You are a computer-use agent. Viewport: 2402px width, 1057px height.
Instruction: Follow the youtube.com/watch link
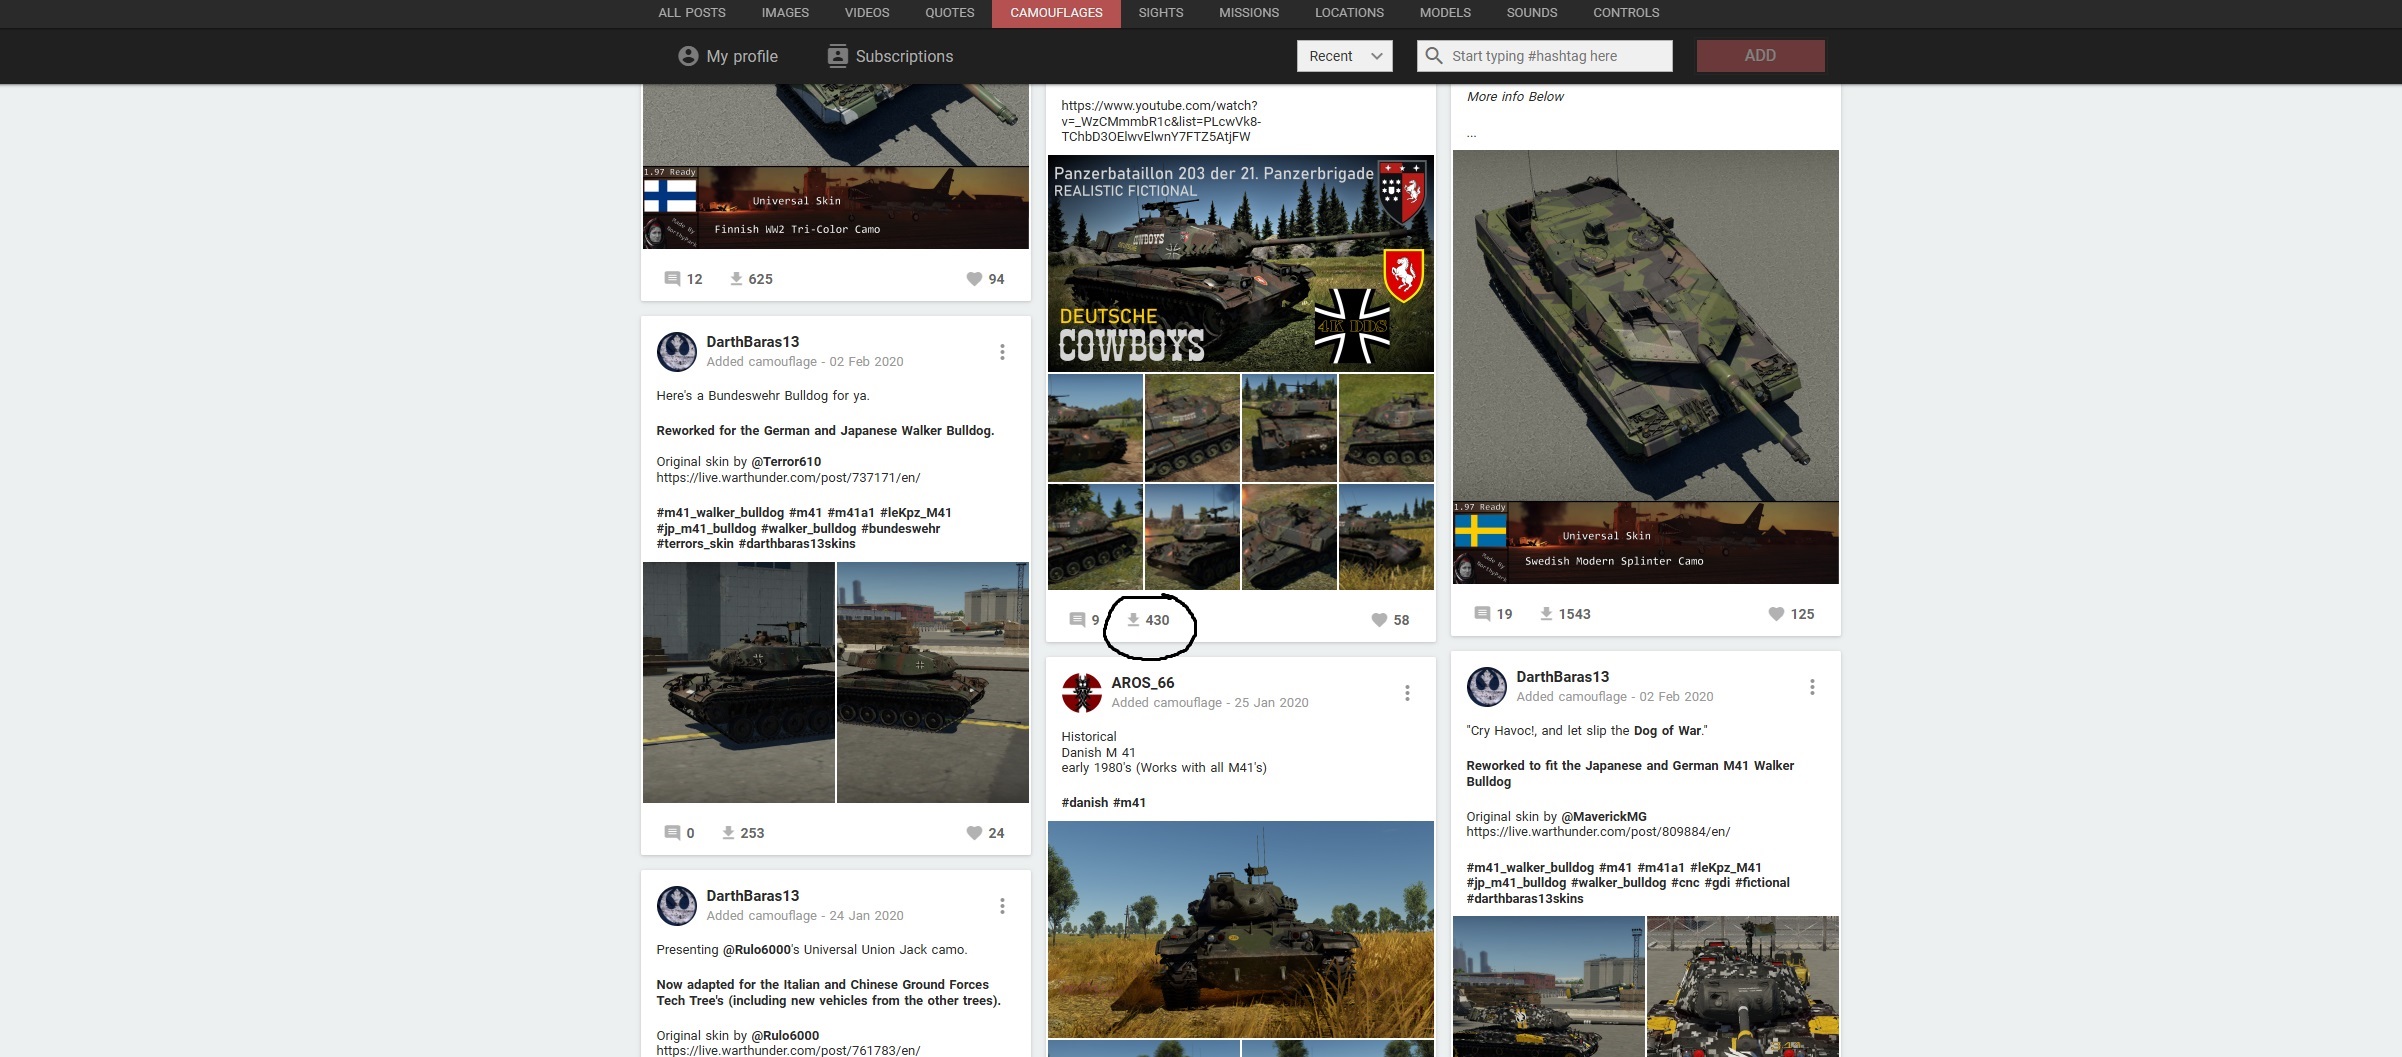coord(1161,121)
